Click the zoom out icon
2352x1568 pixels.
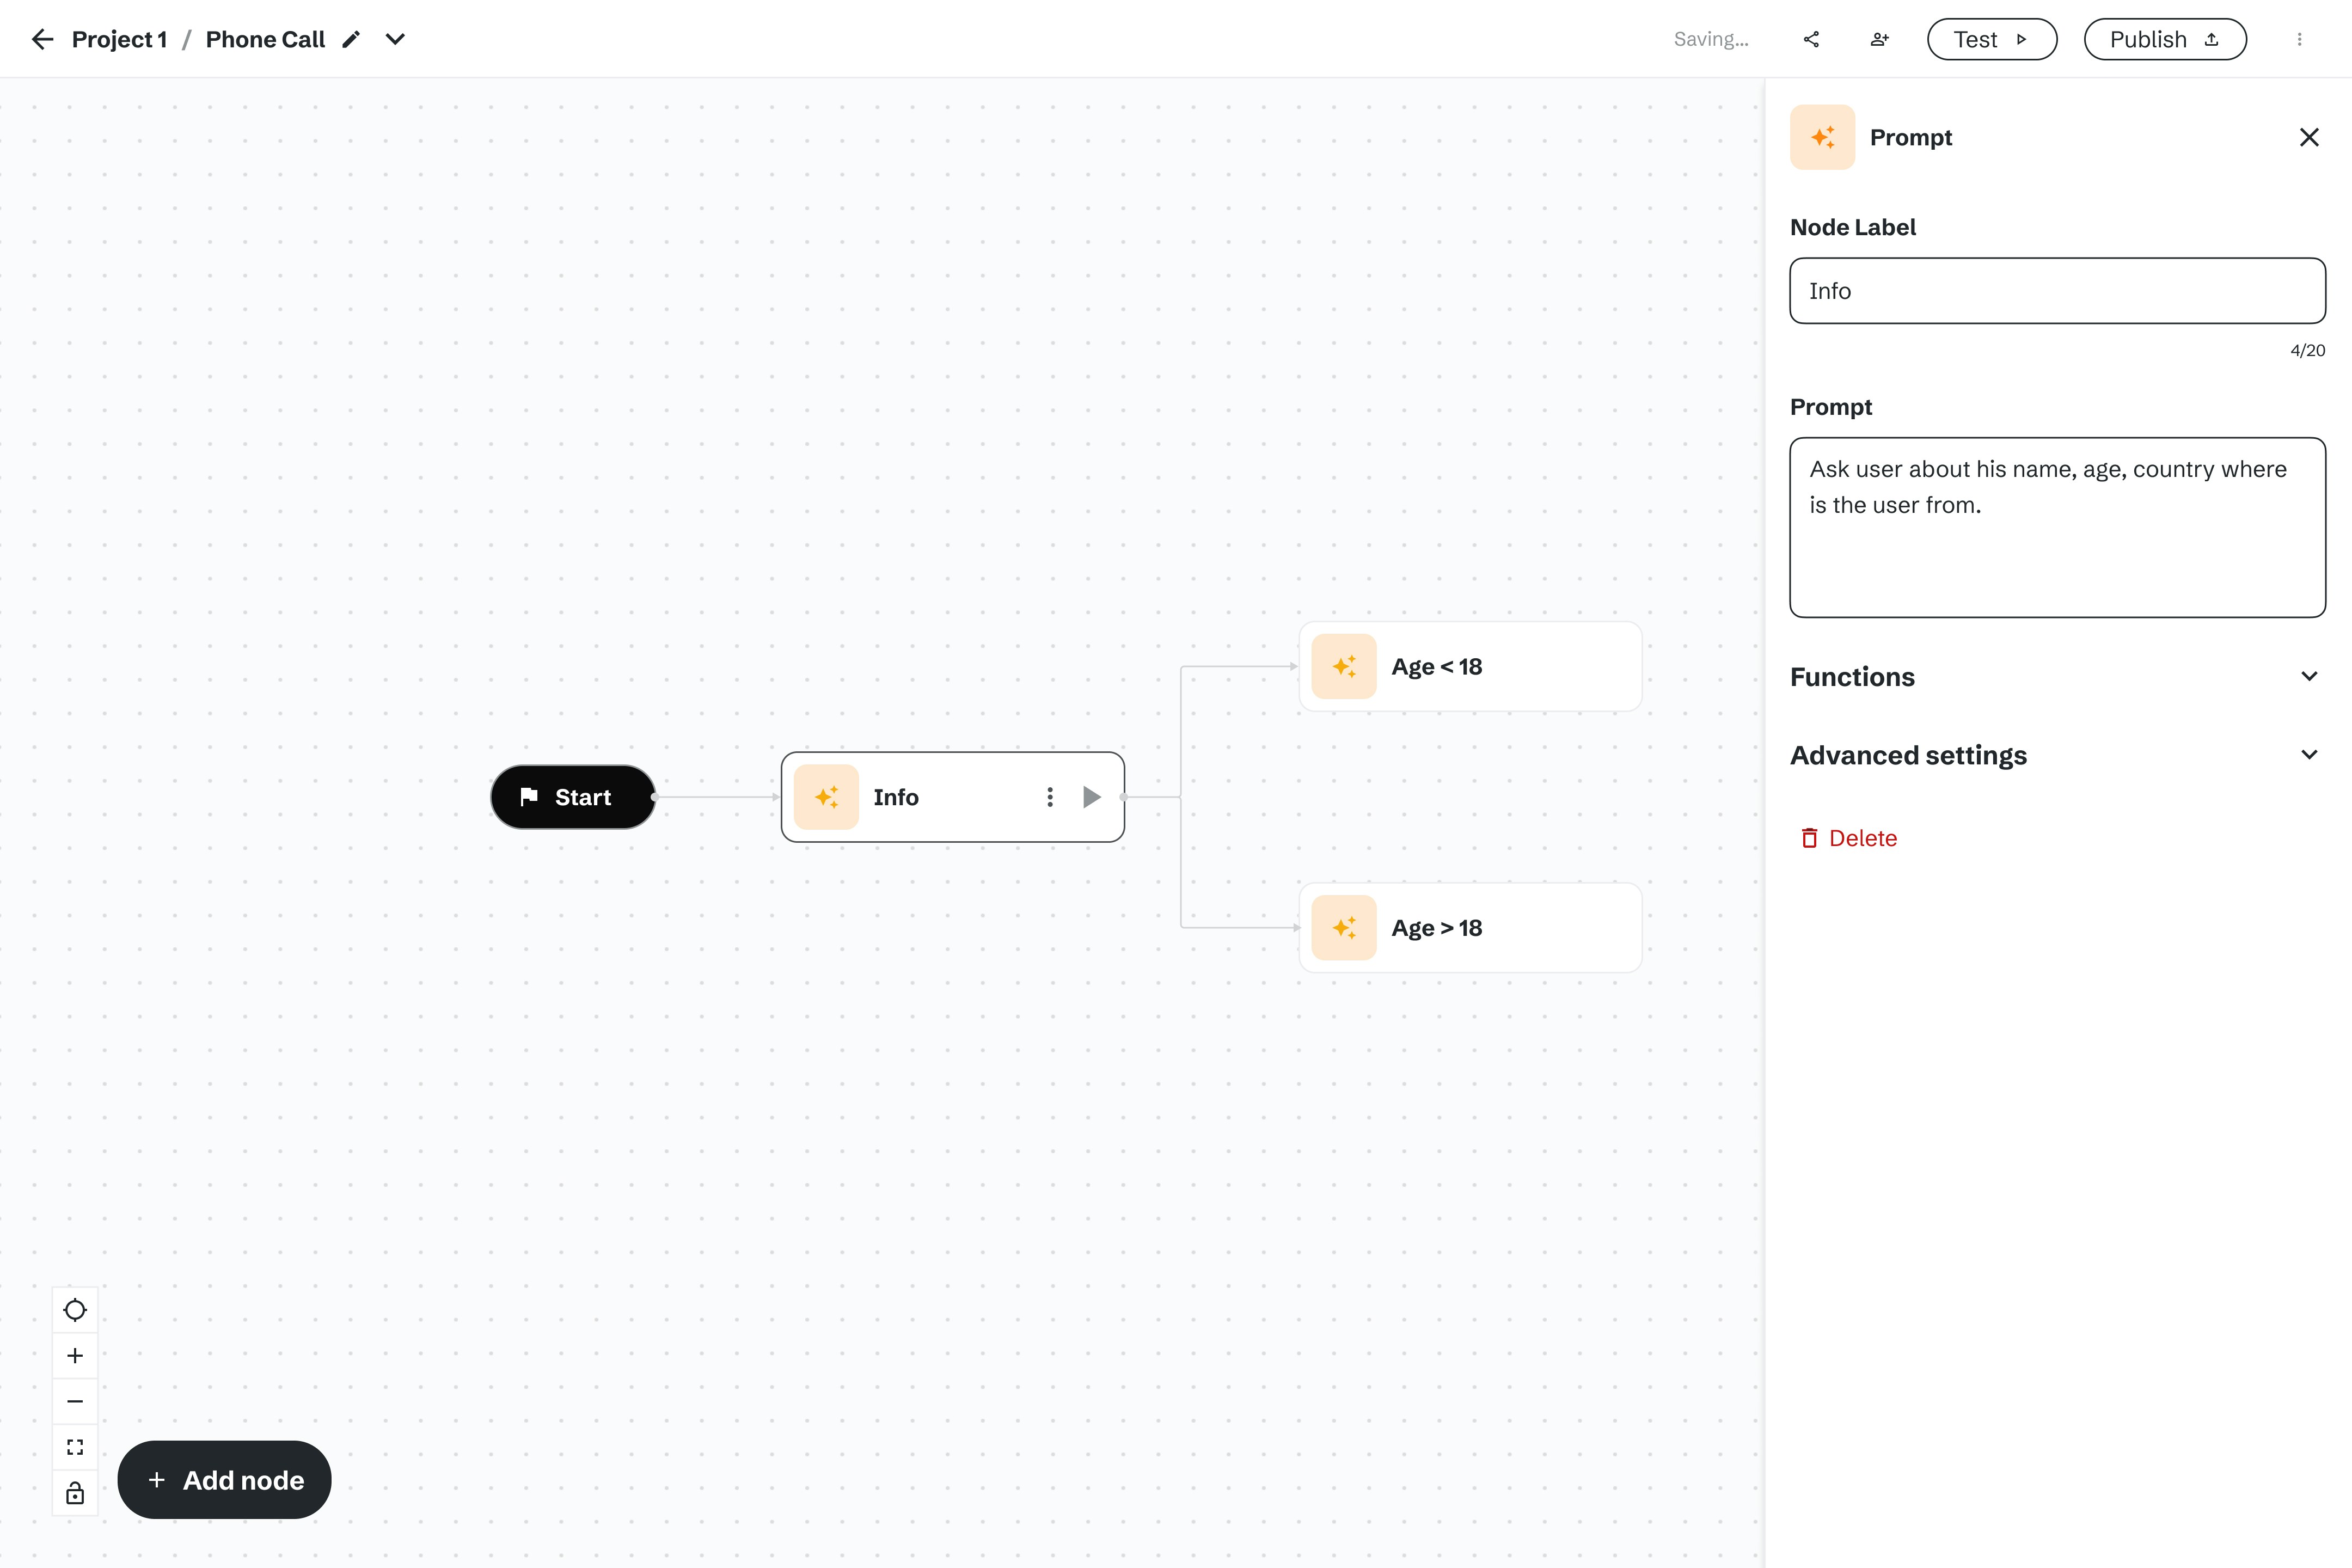pyautogui.click(x=75, y=1401)
